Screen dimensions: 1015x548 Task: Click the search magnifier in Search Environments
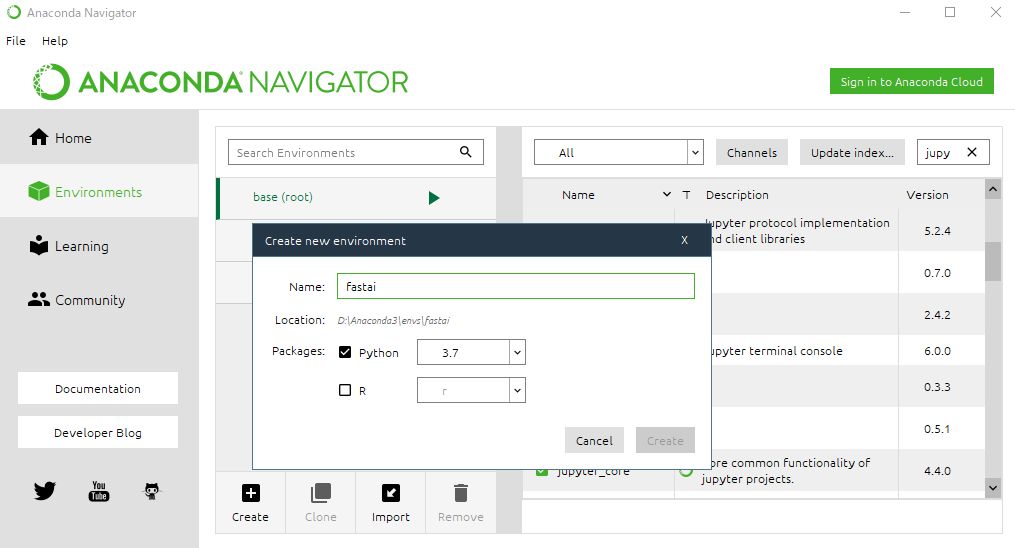click(465, 151)
